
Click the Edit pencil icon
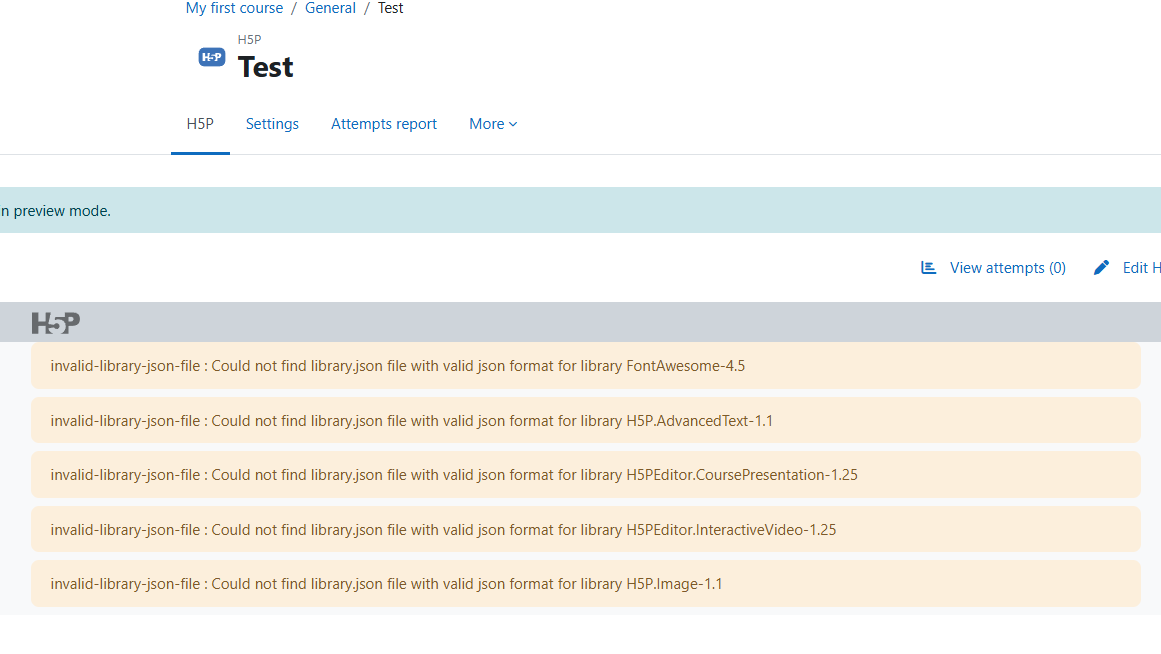(x=1101, y=267)
